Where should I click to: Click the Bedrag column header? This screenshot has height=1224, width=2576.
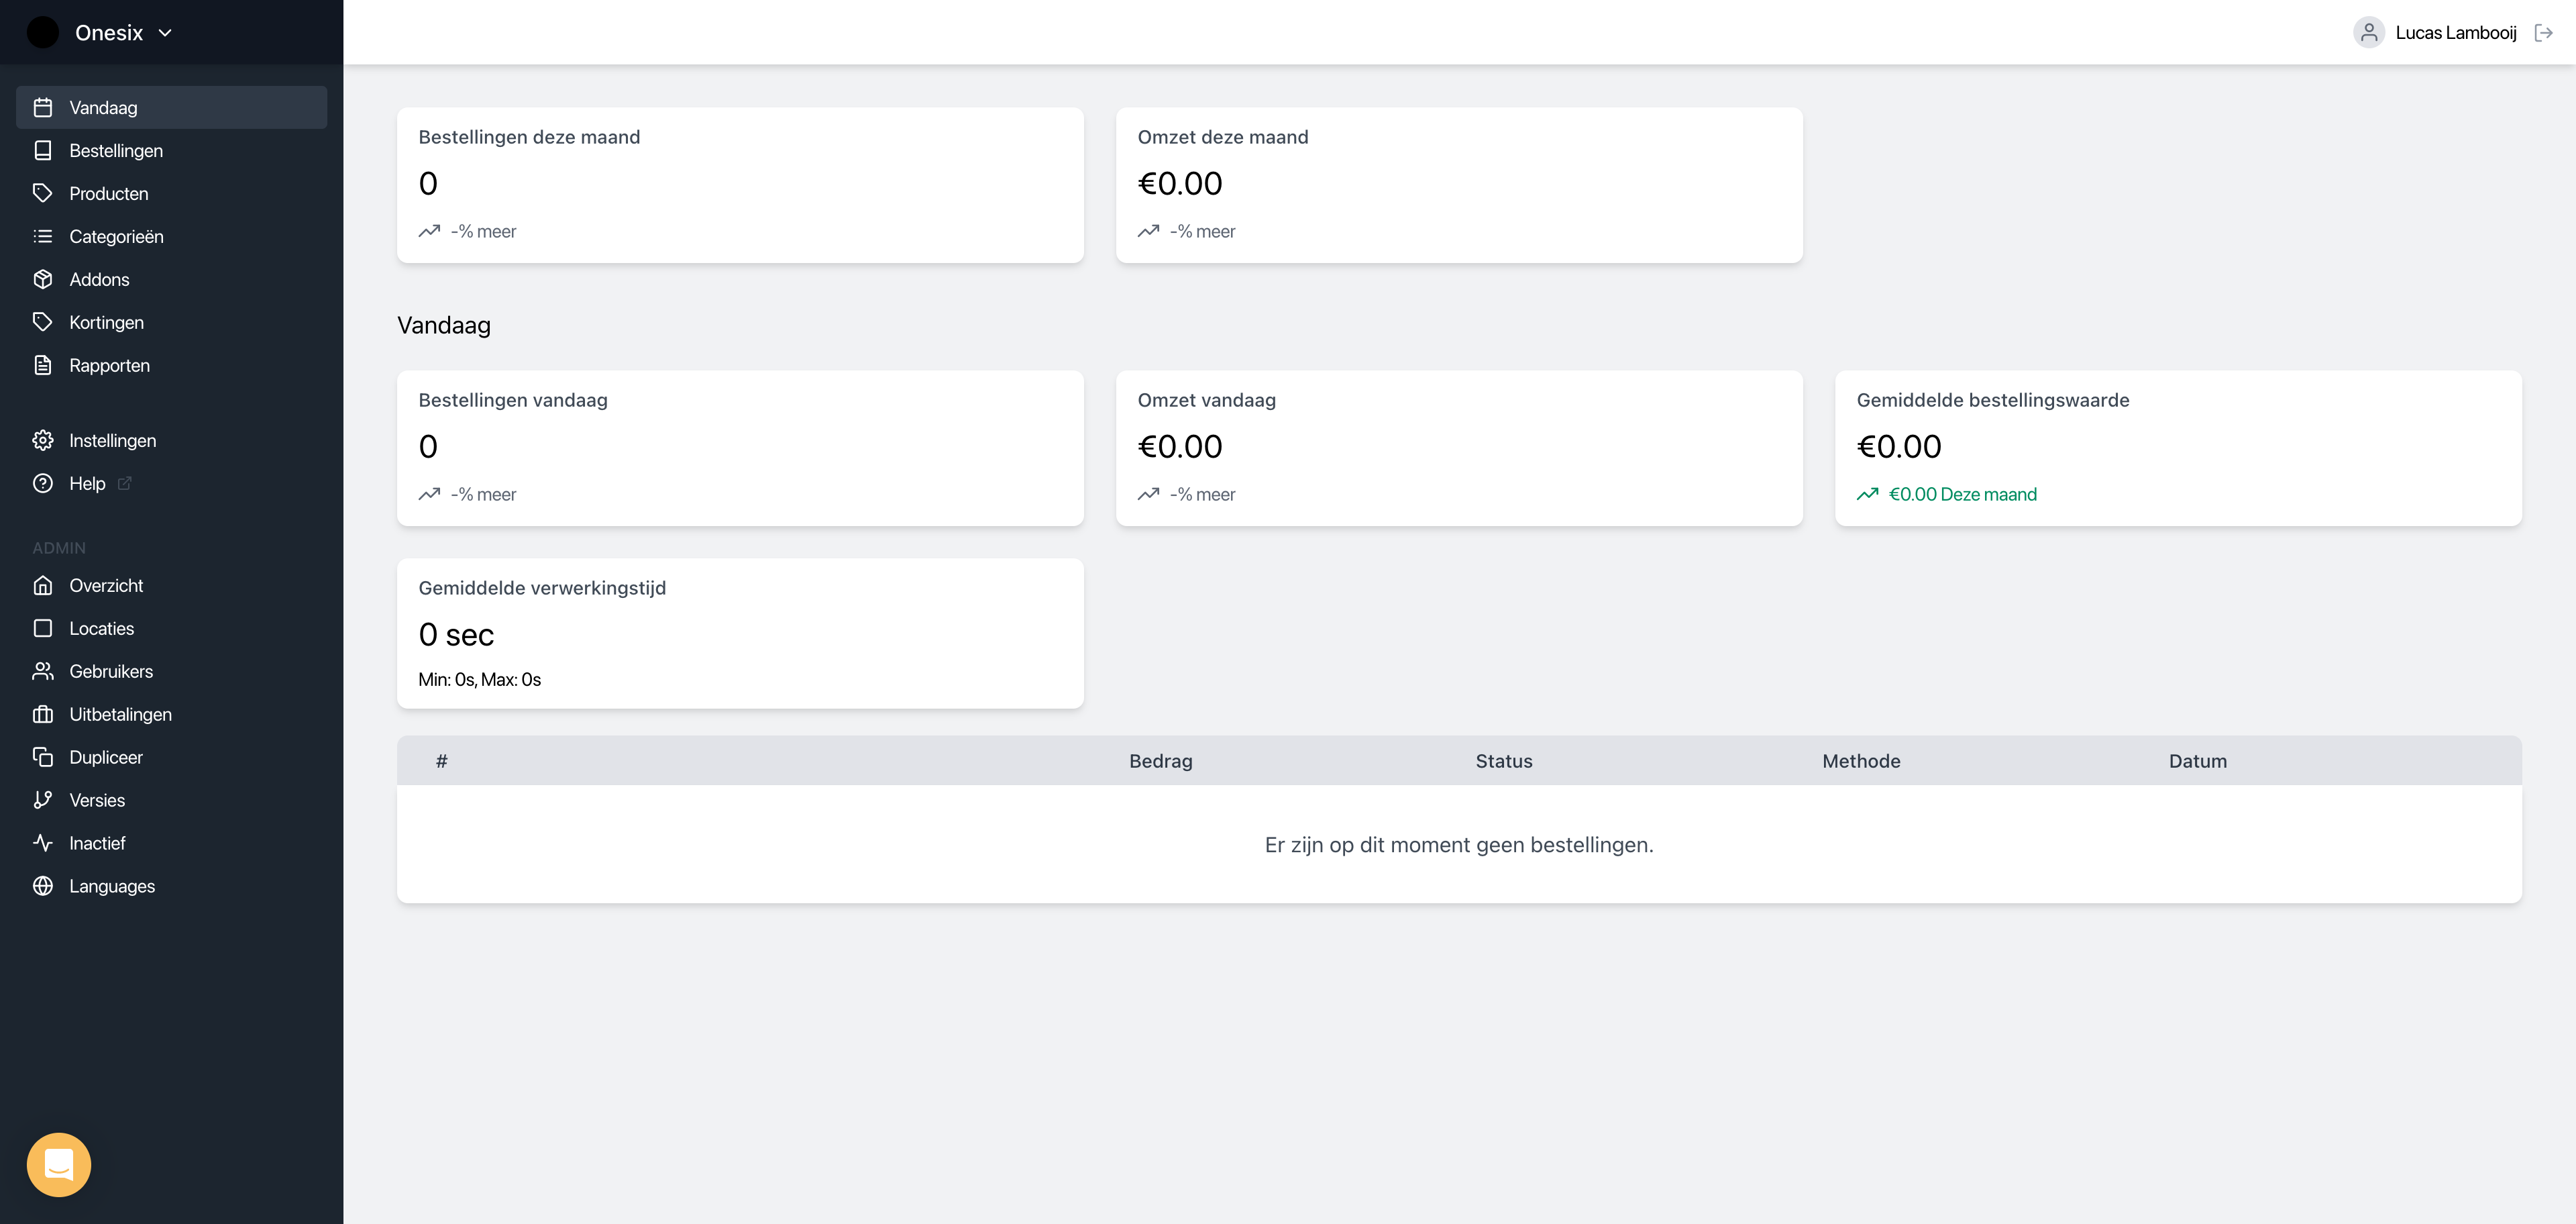pos(1160,761)
